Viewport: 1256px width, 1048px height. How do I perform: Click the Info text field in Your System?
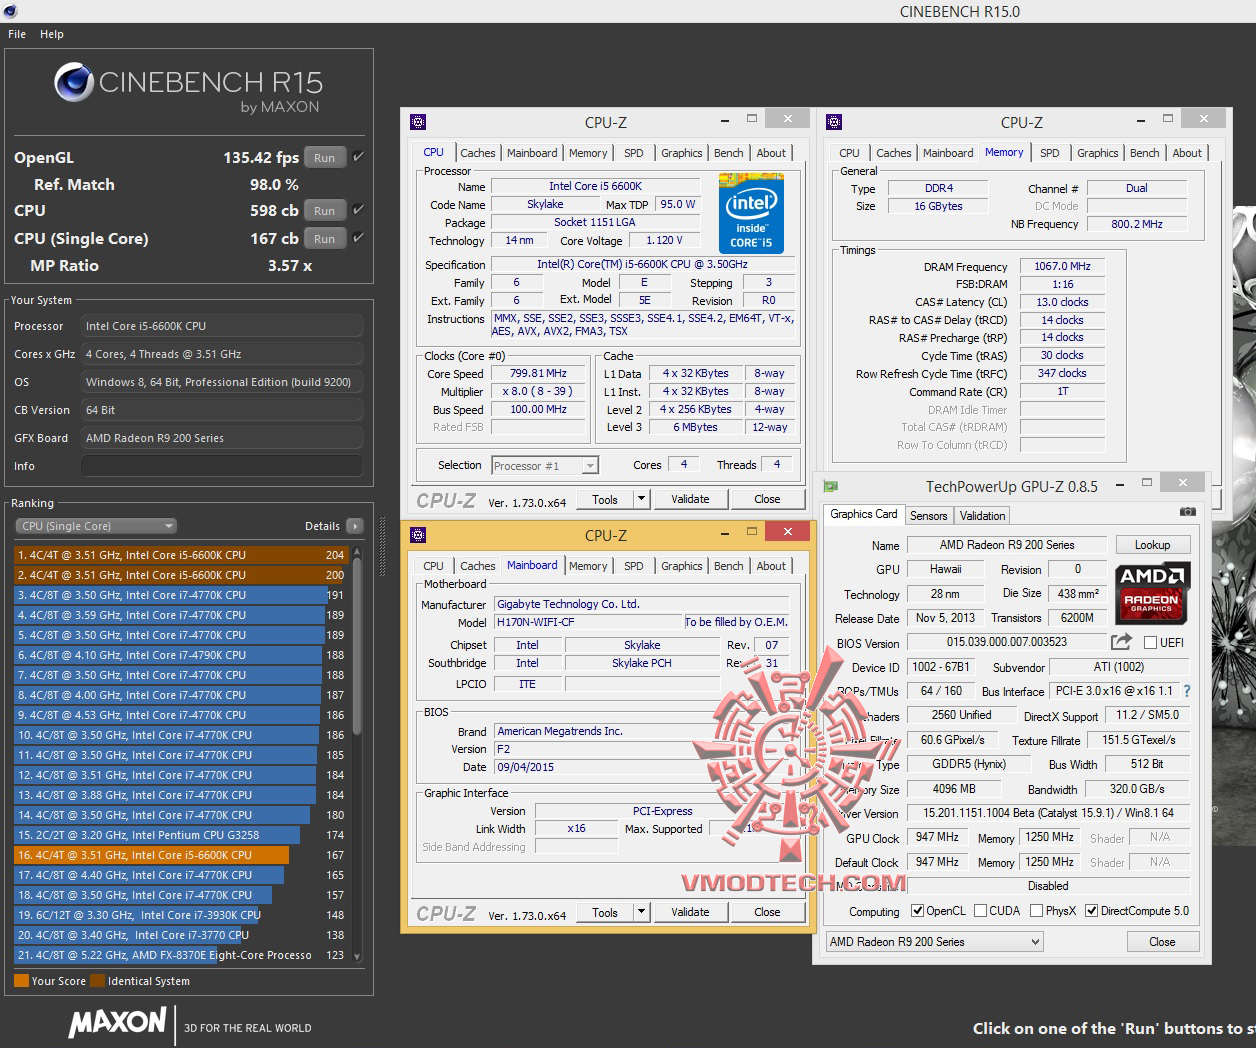222,466
